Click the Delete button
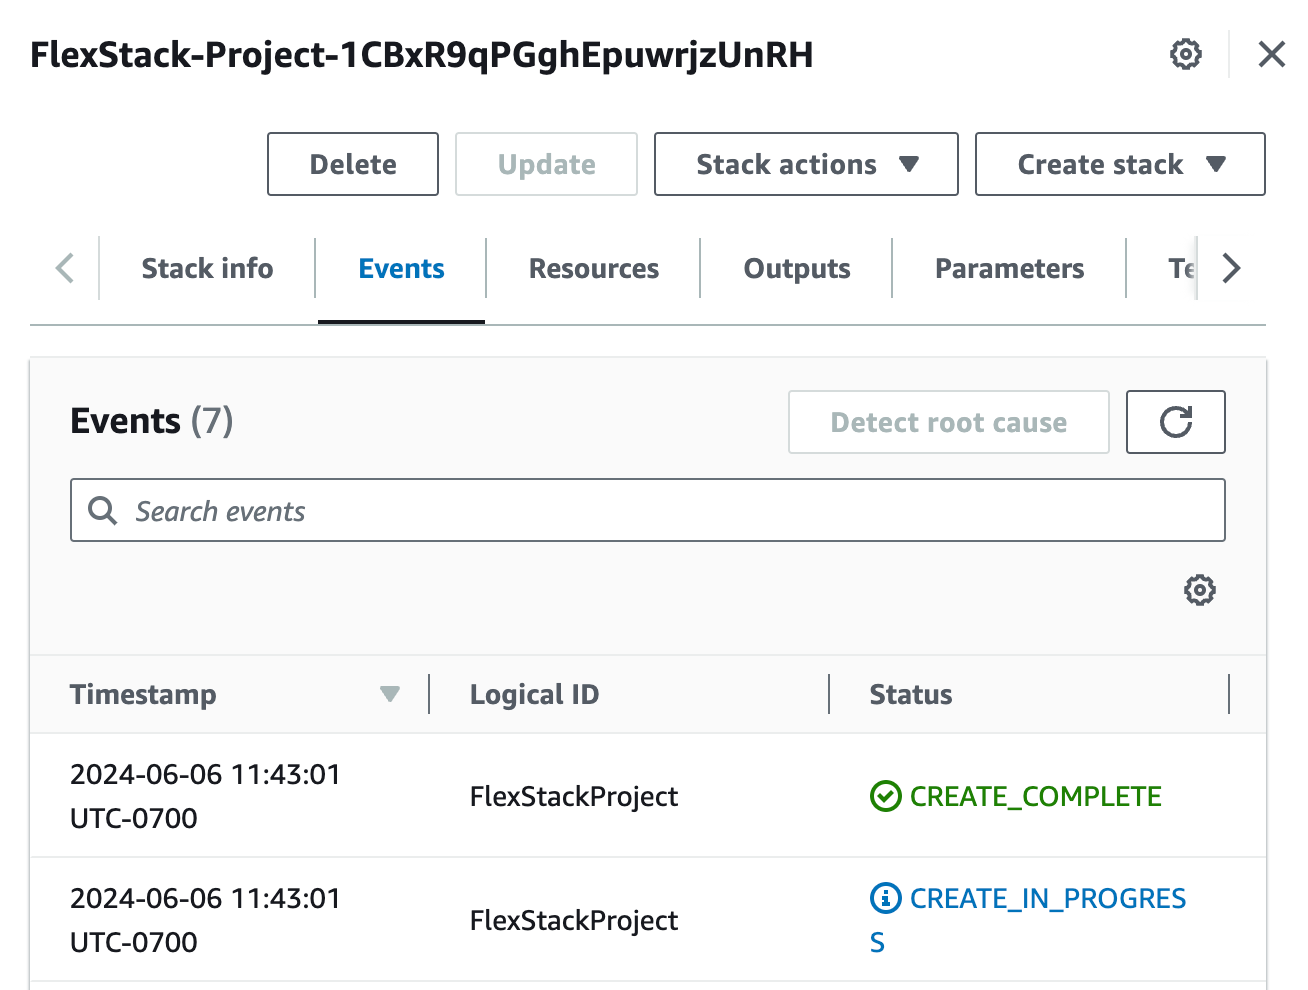Screen dimensions: 1308x990 (352, 164)
